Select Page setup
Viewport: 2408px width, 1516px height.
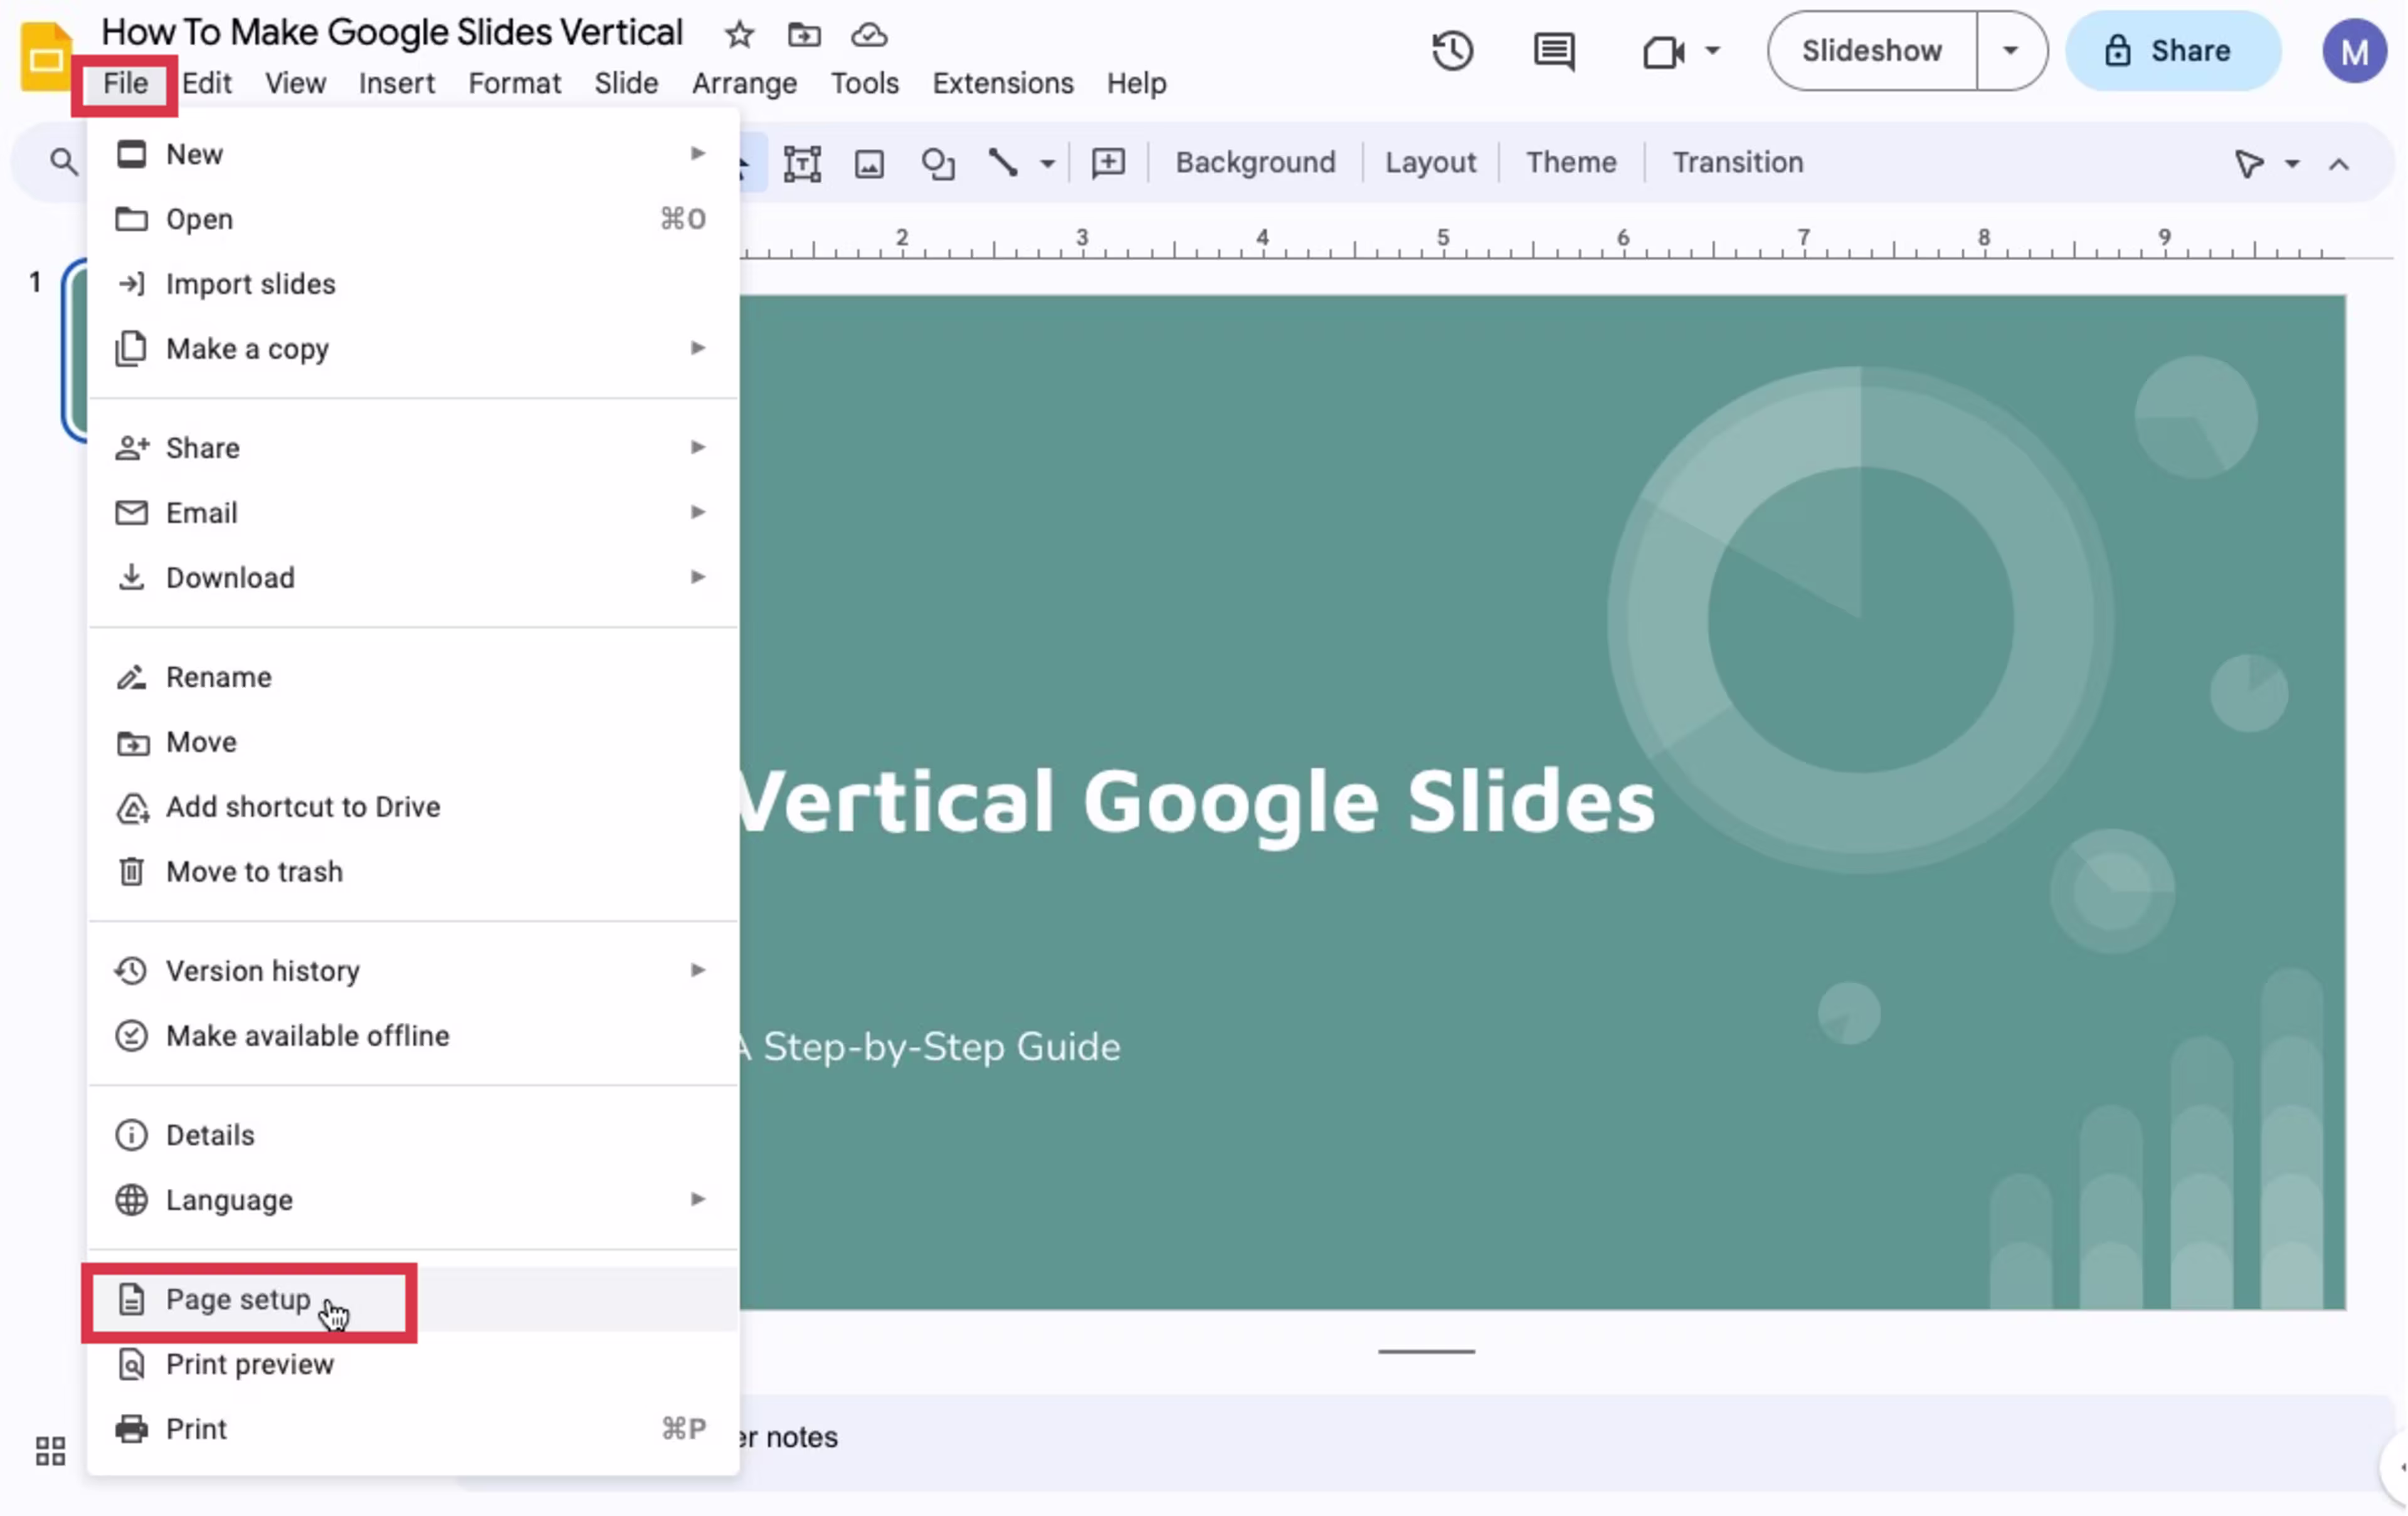pos(412,1300)
